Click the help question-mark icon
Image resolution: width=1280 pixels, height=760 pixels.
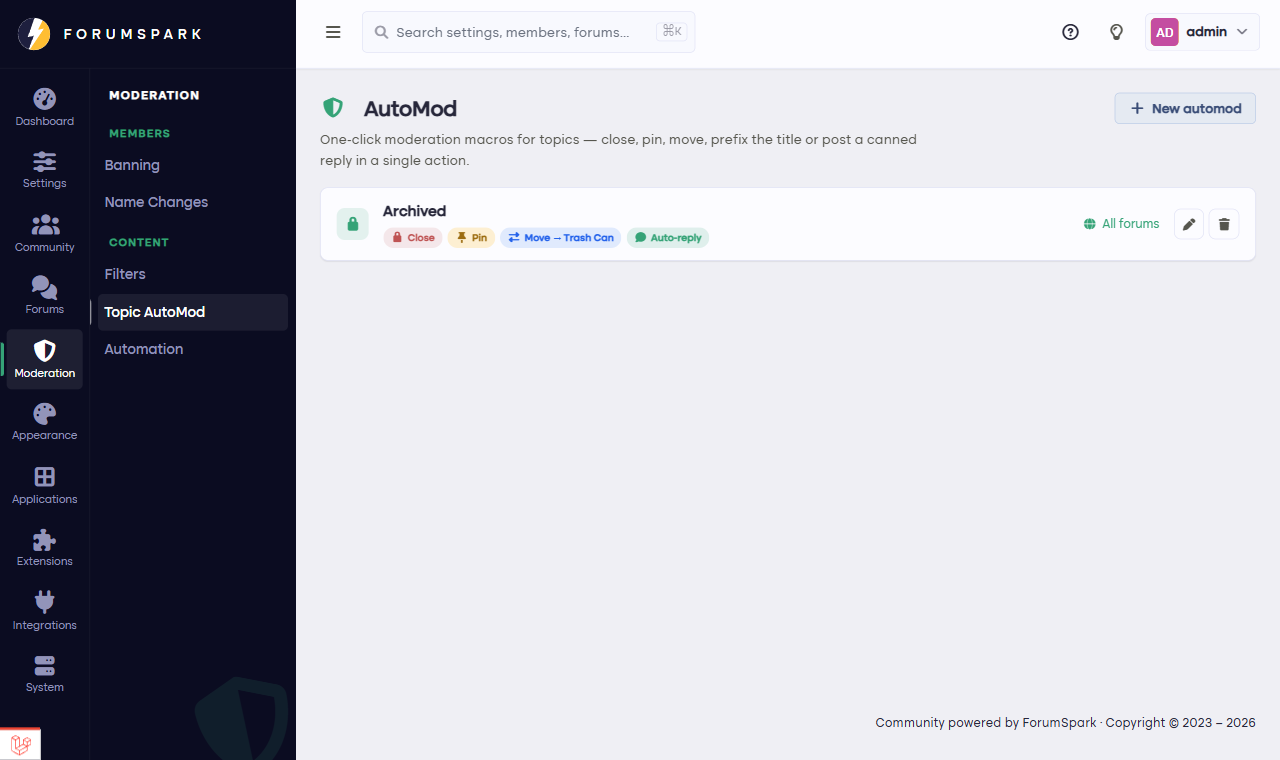[1070, 32]
